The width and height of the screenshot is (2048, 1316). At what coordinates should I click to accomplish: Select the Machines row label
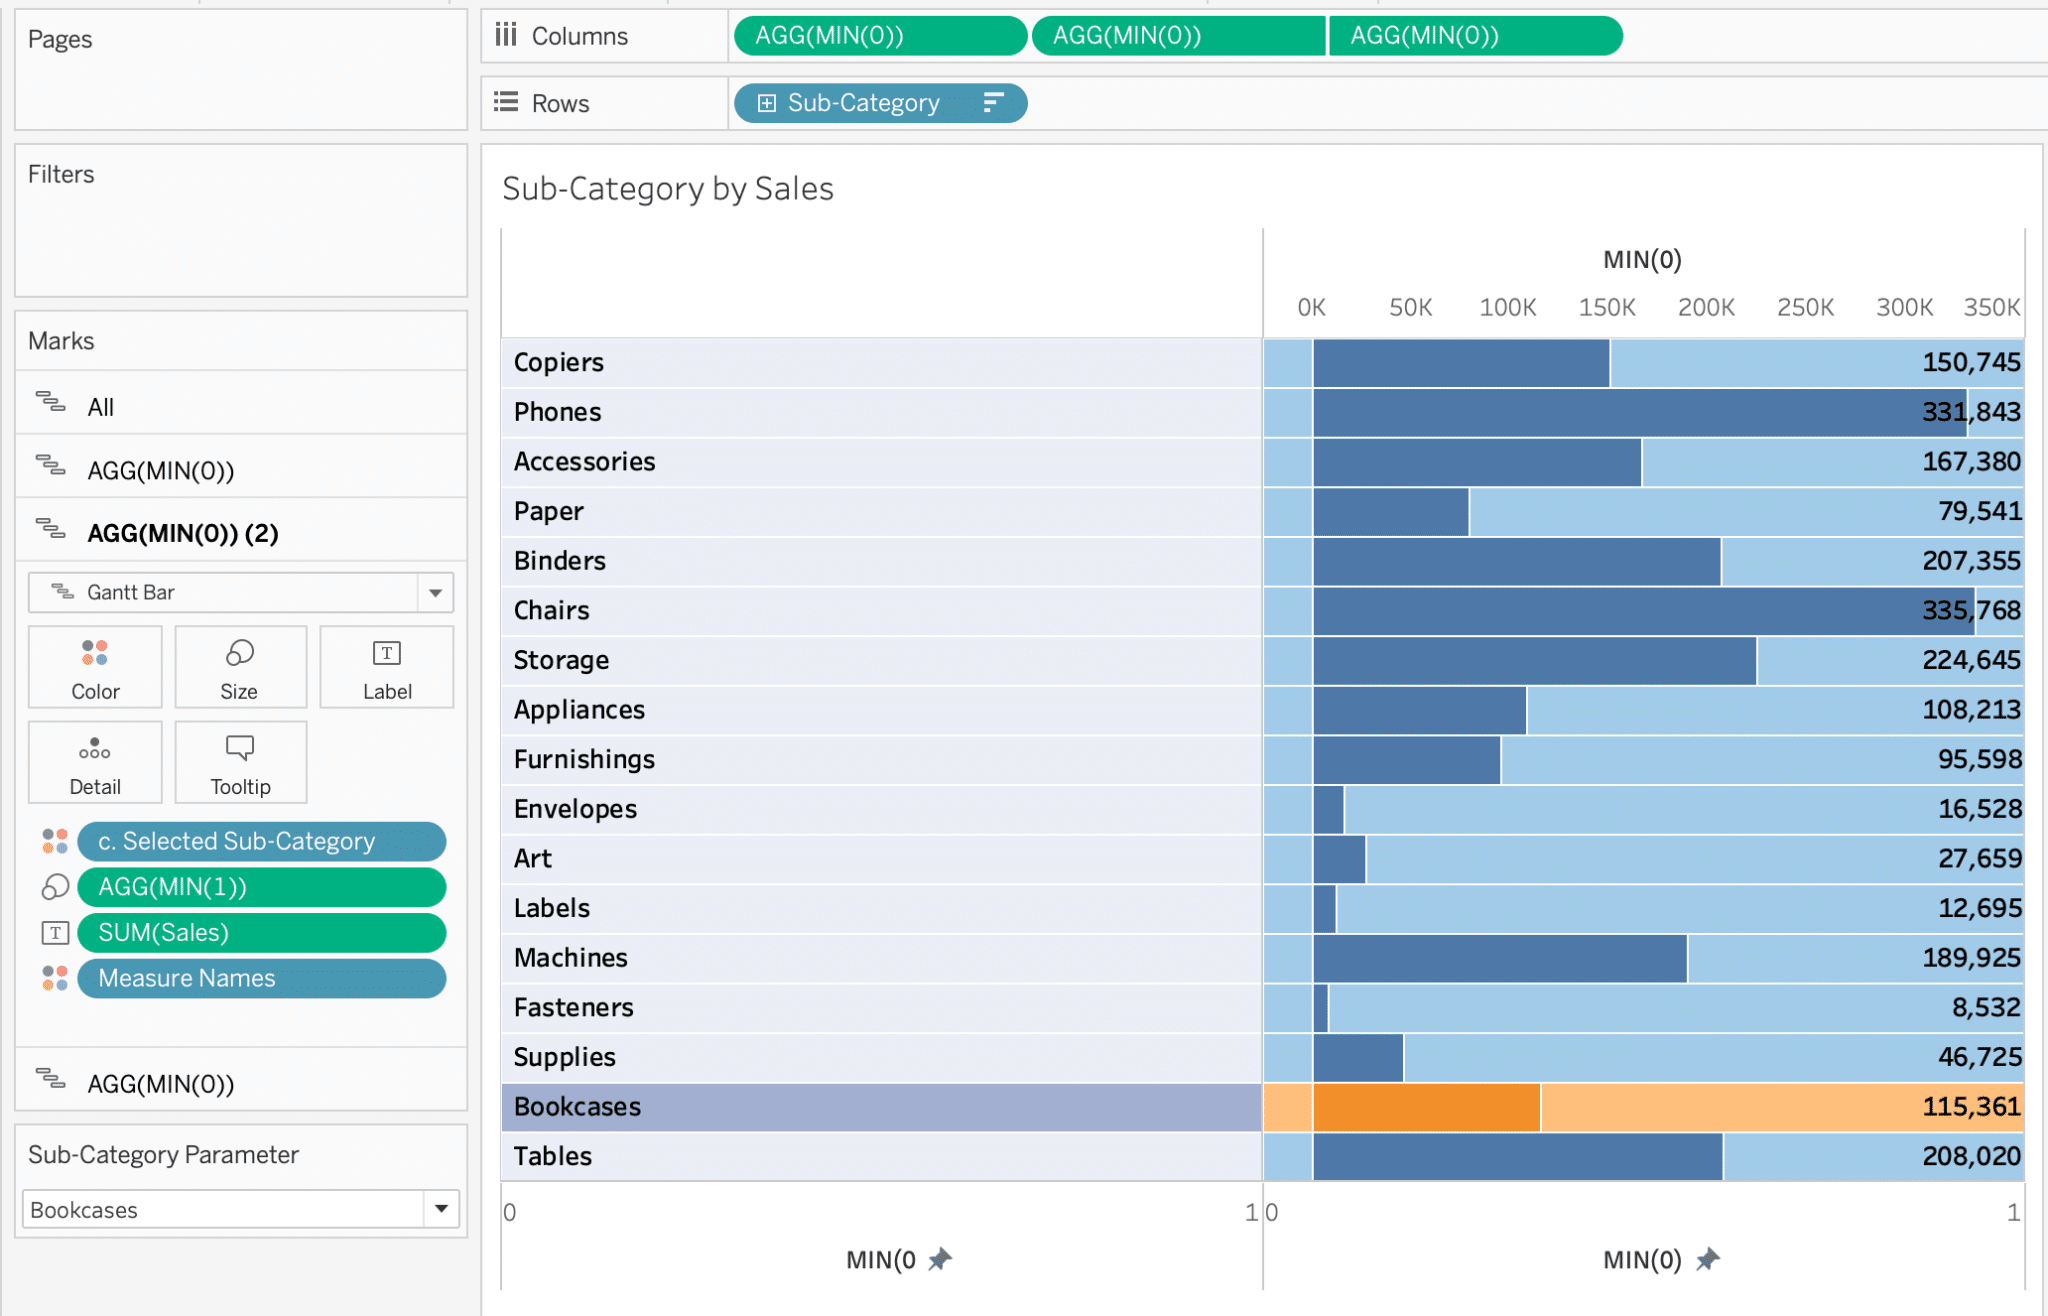point(570,957)
